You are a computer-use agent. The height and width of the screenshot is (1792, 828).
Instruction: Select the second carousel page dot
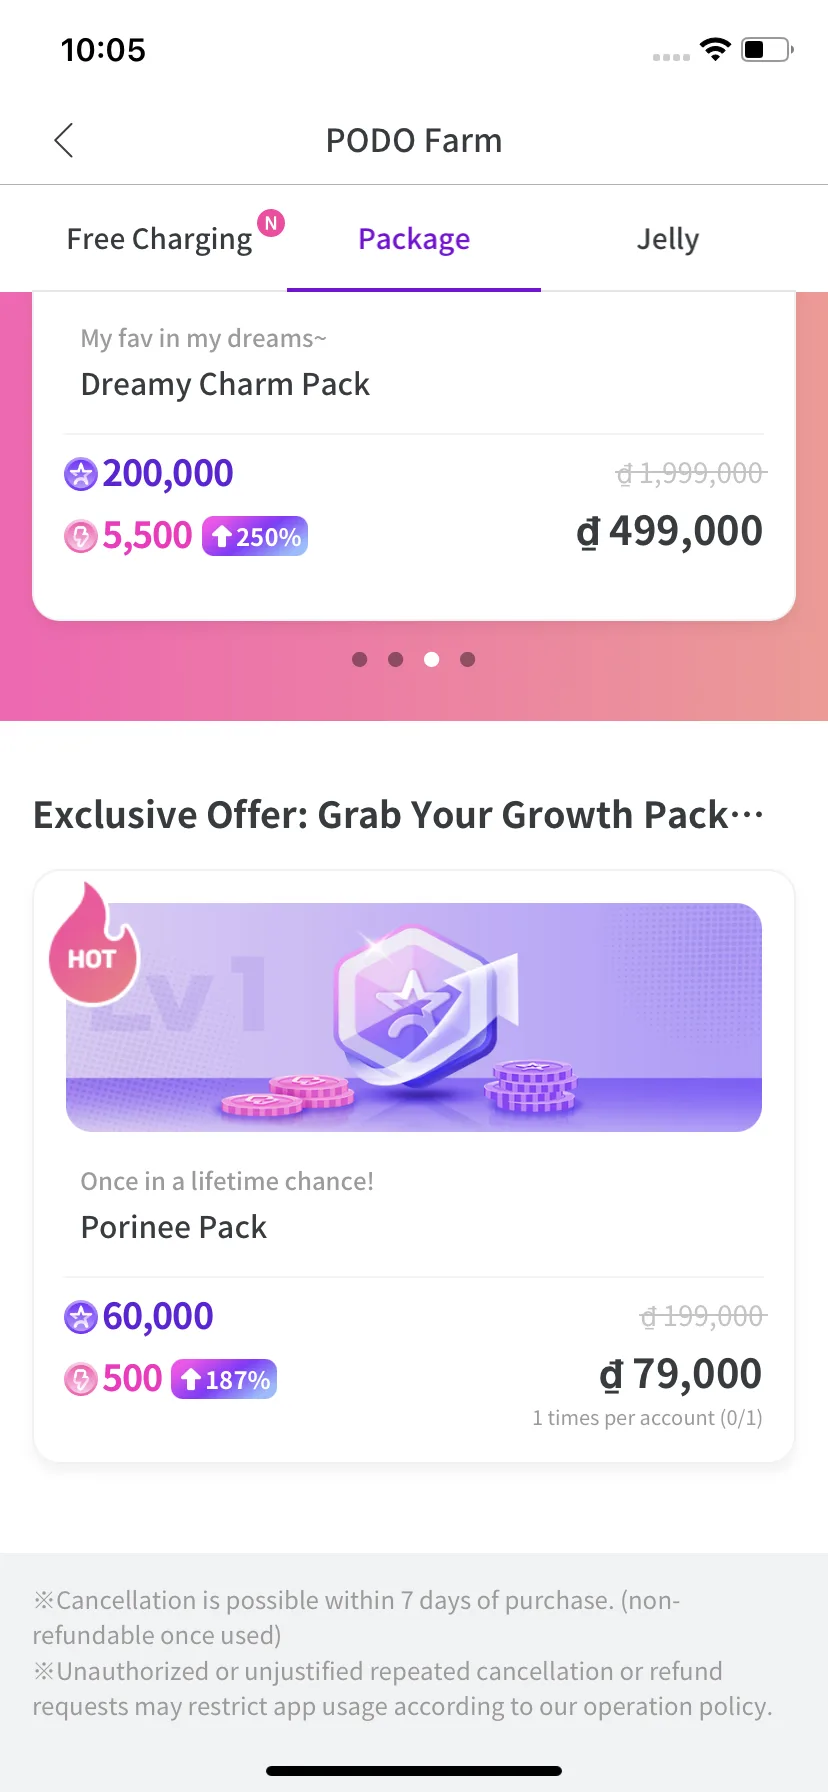pyautogui.click(x=396, y=659)
